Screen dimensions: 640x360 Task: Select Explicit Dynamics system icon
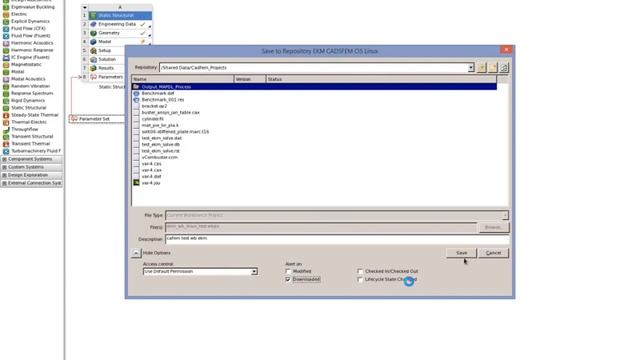coord(6,21)
